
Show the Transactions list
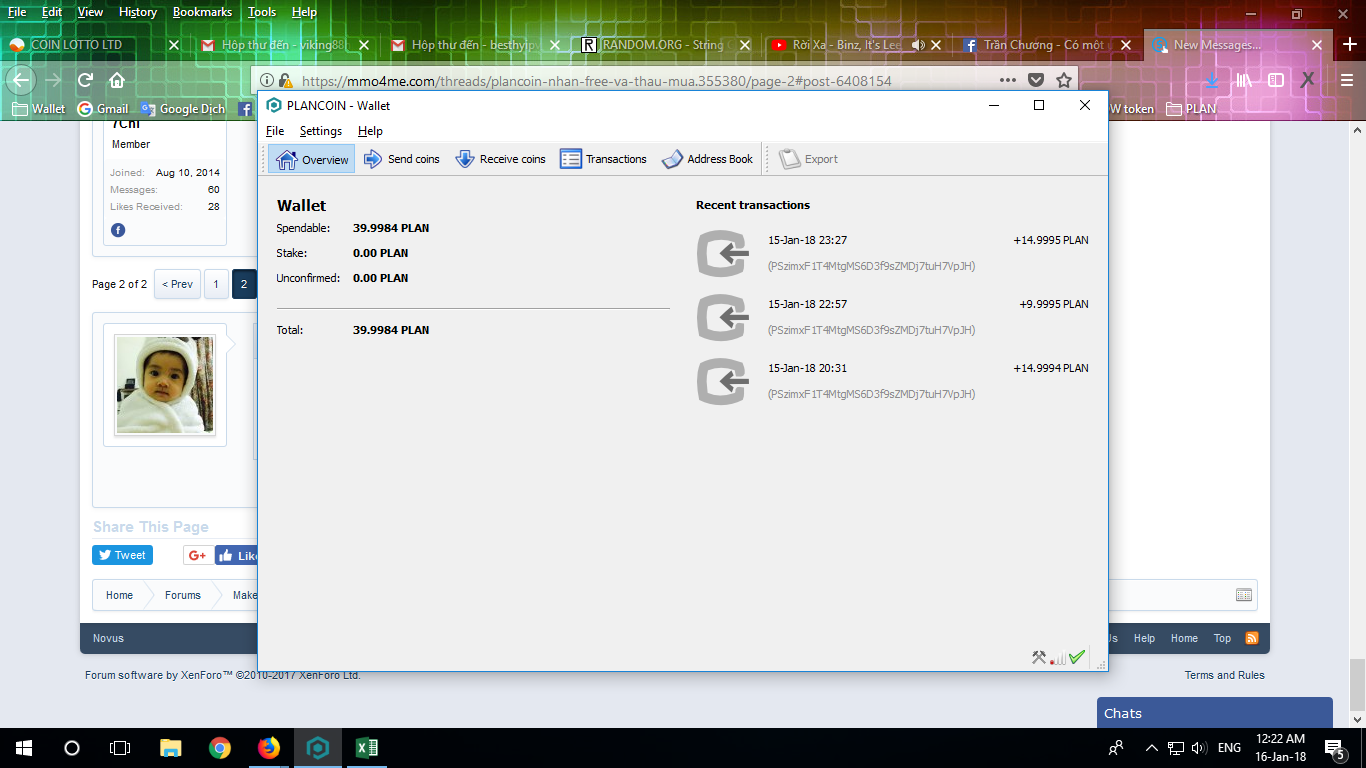pos(603,159)
